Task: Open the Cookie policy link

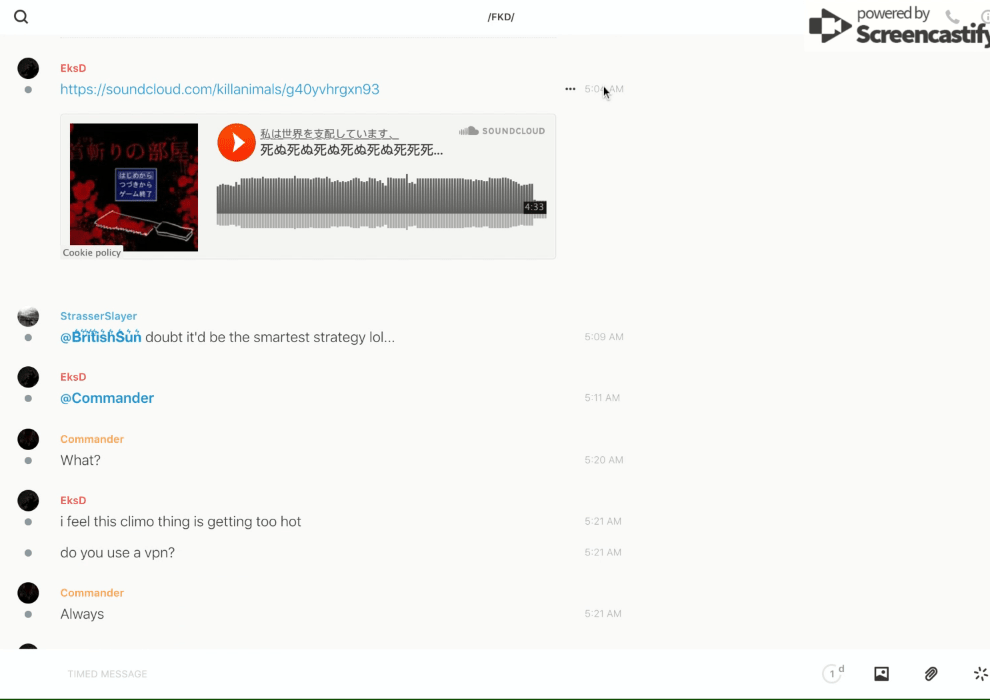Action: point(92,253)
